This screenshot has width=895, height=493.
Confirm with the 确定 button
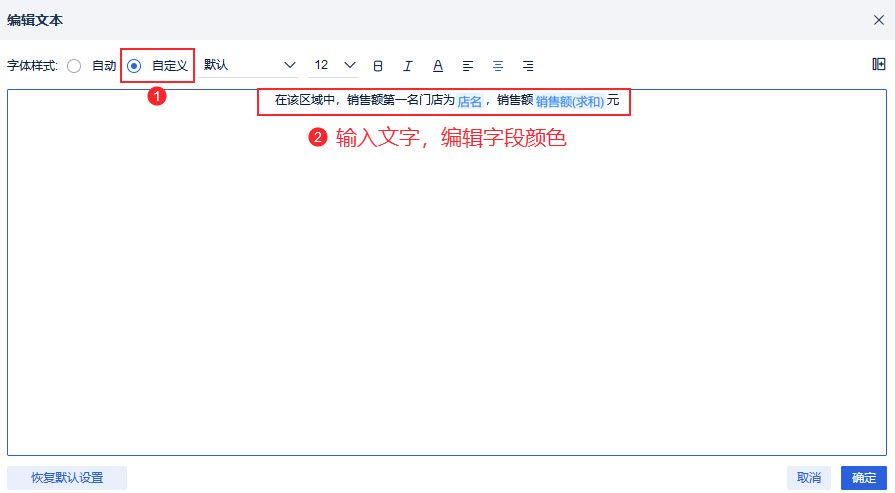click(864, 478)
